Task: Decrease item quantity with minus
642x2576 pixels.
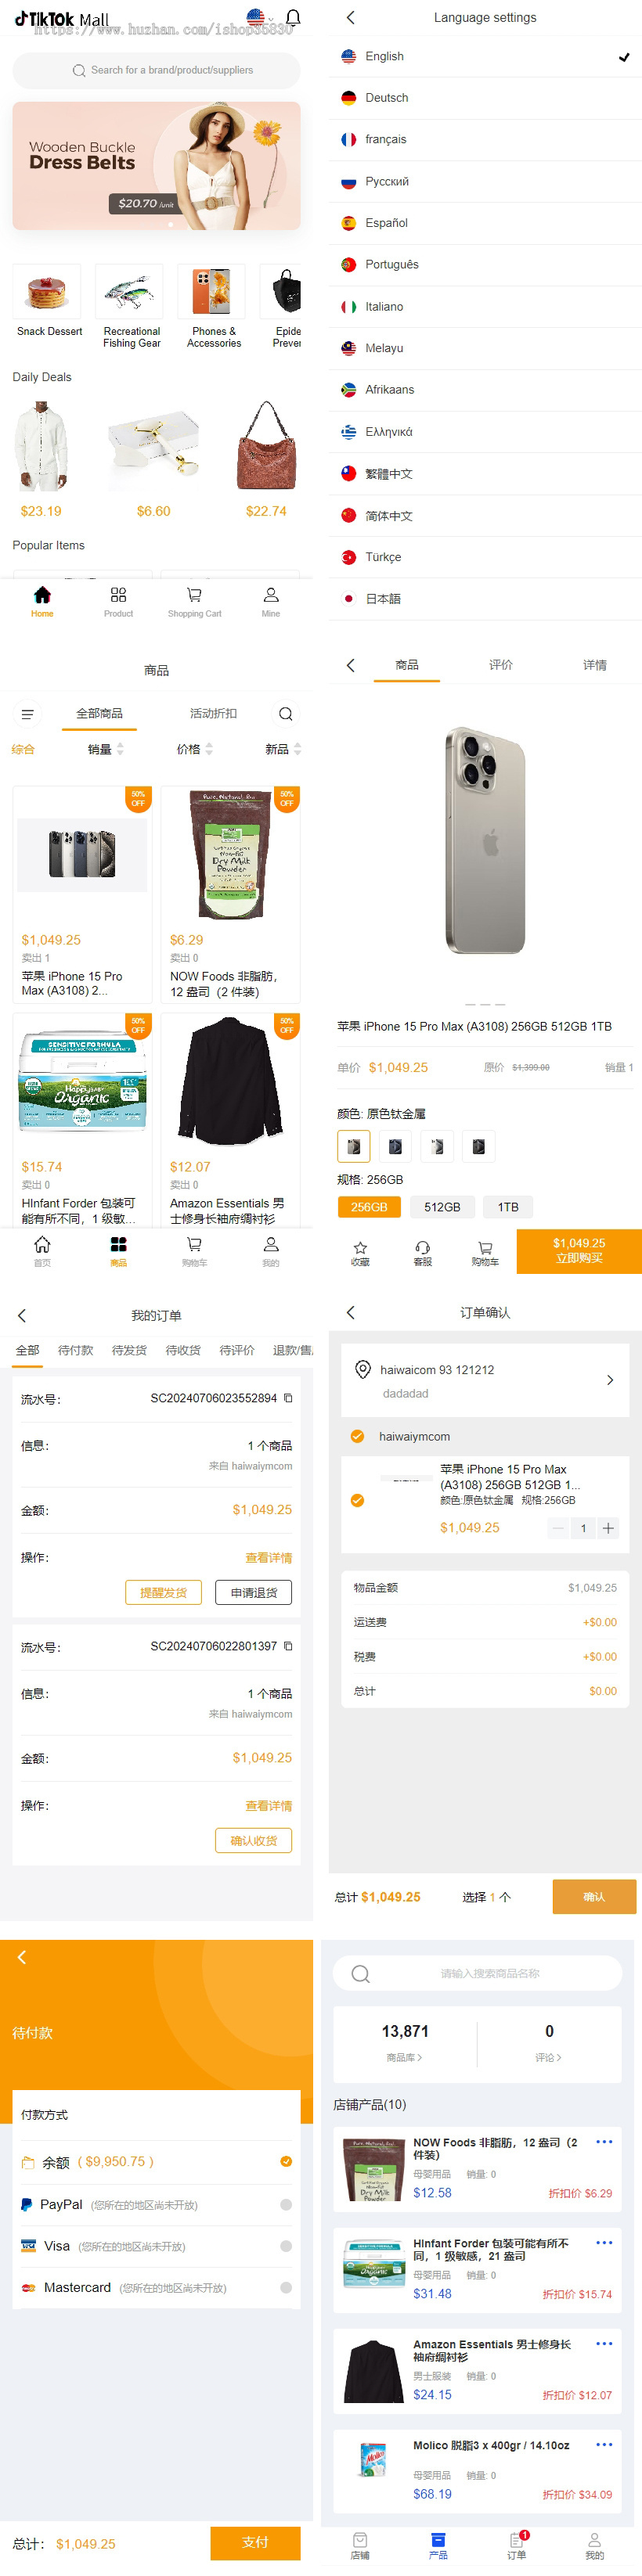Action: [x=558, y=1528]
